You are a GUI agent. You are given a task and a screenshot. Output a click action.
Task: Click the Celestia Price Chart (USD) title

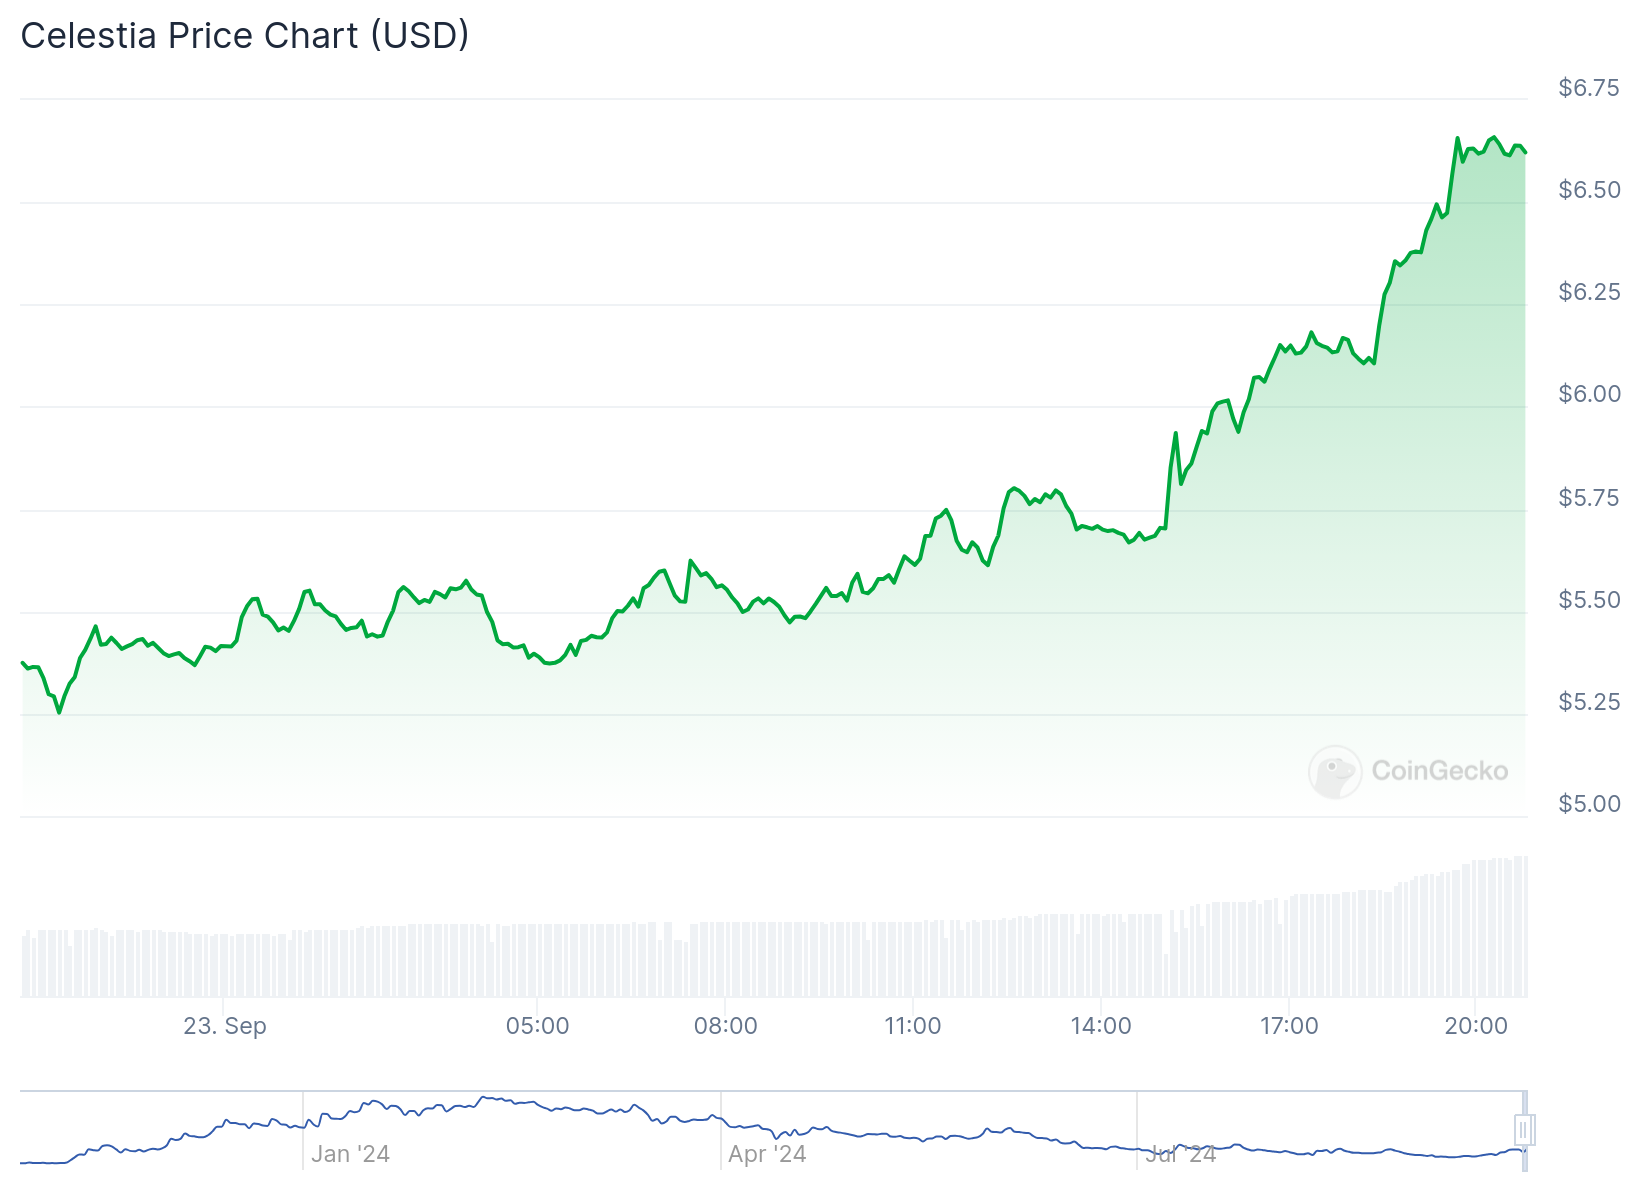point(245,36)
